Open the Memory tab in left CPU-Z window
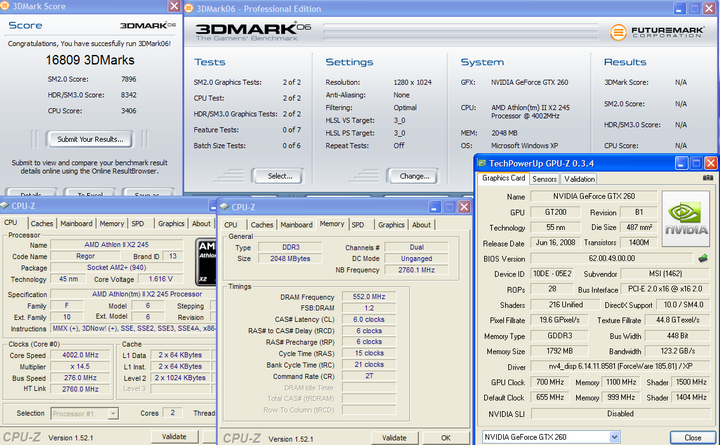This screenshot has height=445, width=720. point(112,223)
